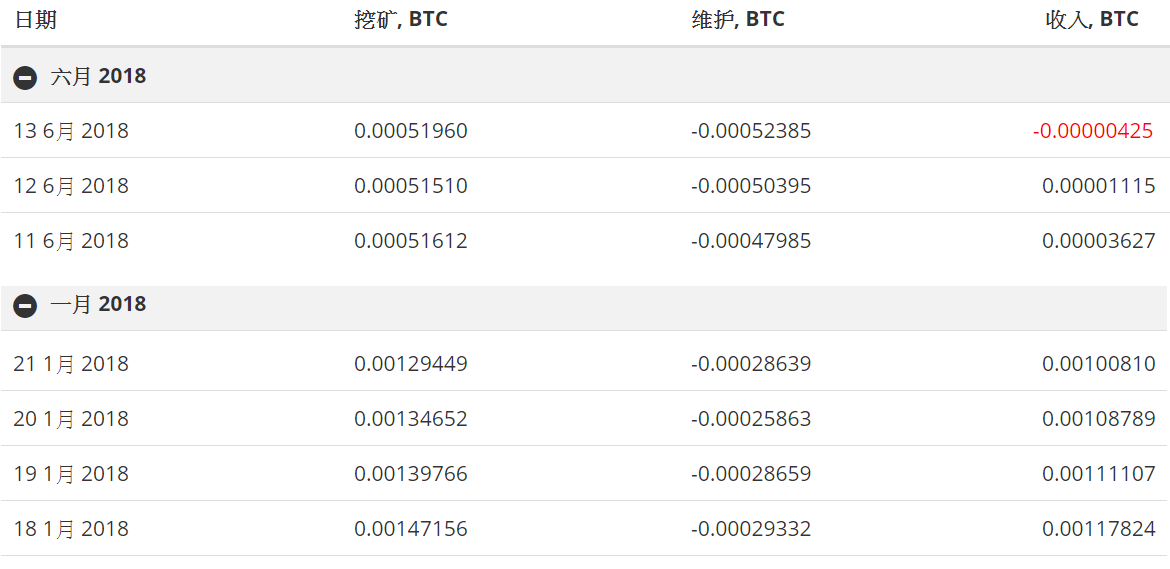
Task: Click maintenance value -0.00029332
Action: pos(750,529)
